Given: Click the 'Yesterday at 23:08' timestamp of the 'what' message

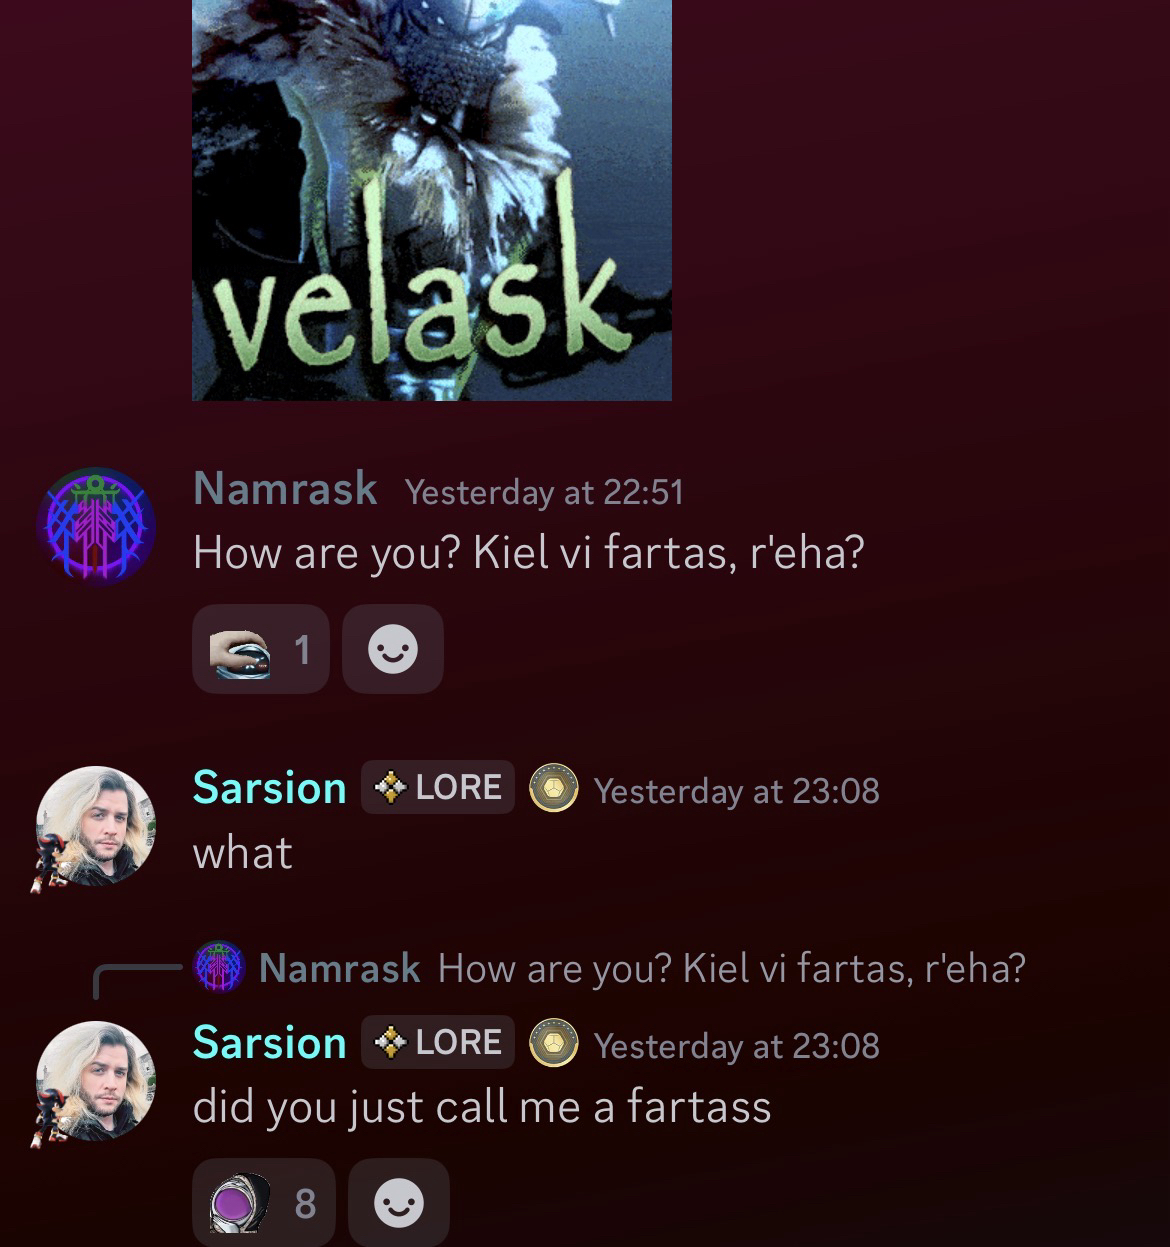Looking at the screenshot, I should pyautogui.click(x=737, y=791).
